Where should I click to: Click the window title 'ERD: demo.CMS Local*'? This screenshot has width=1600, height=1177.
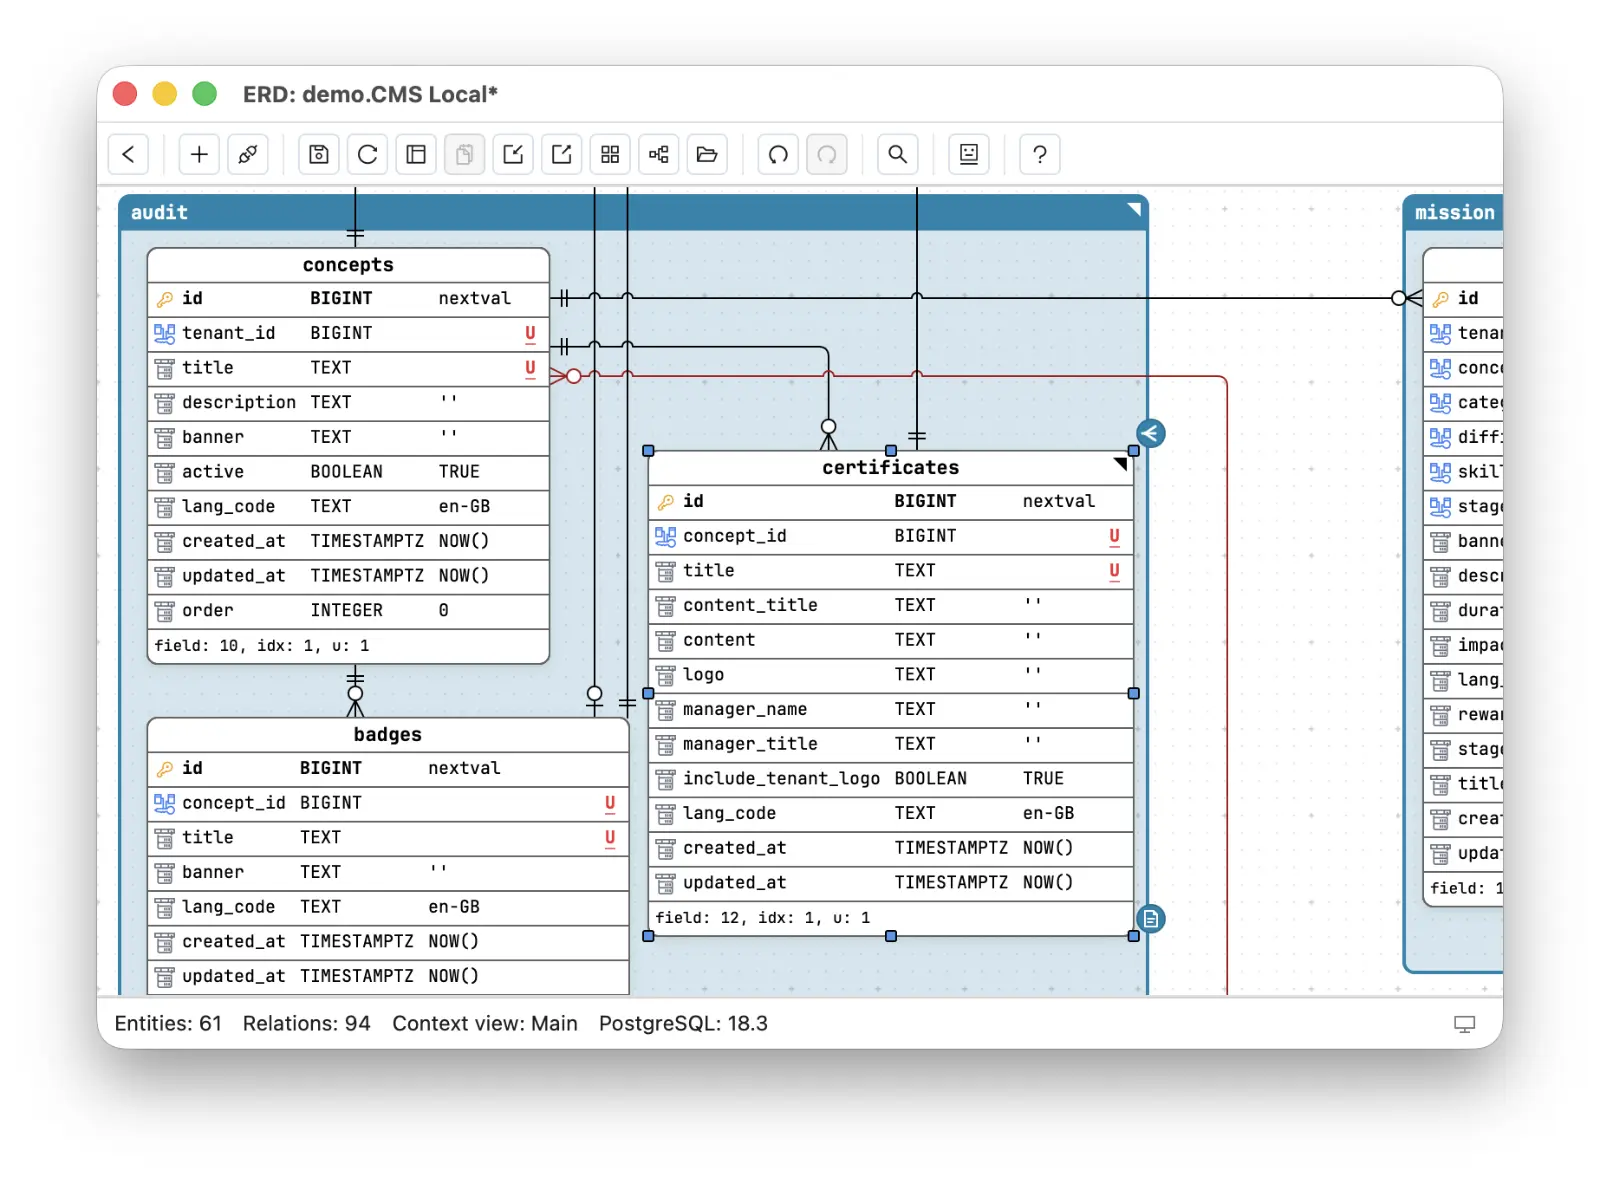coord(370,94)
